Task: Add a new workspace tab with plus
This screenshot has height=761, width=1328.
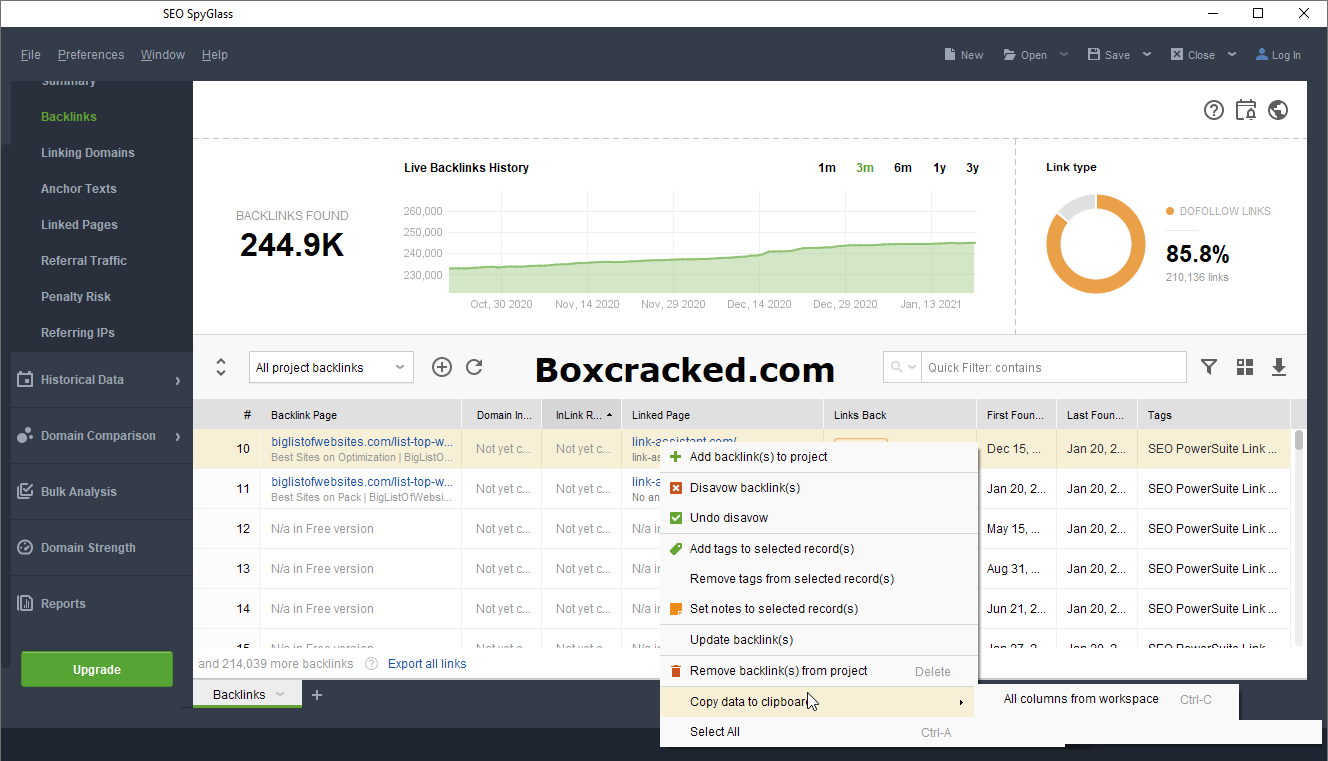Action: (x=317, y=695)
